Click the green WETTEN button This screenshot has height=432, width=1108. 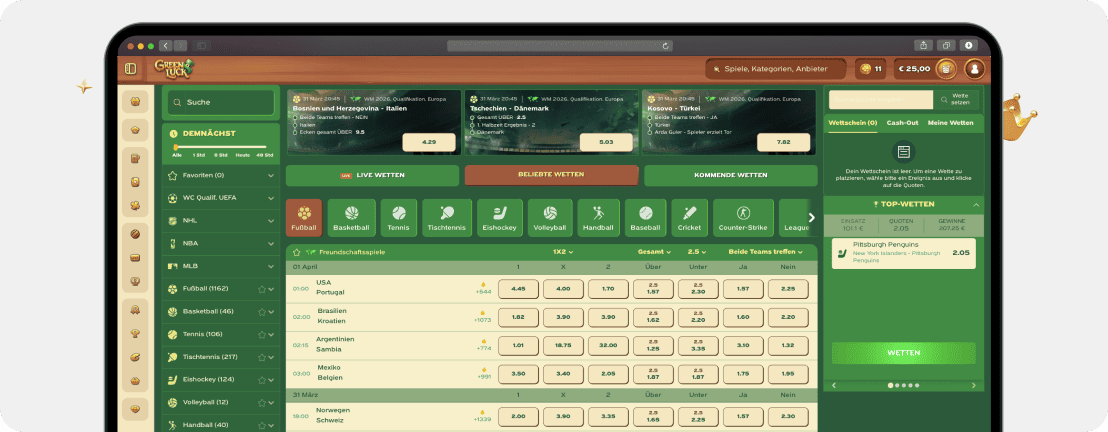point(904,353)
